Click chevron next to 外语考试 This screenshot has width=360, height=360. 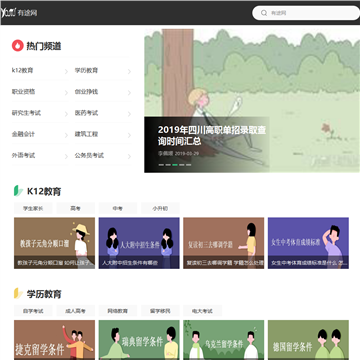point(66,156)
